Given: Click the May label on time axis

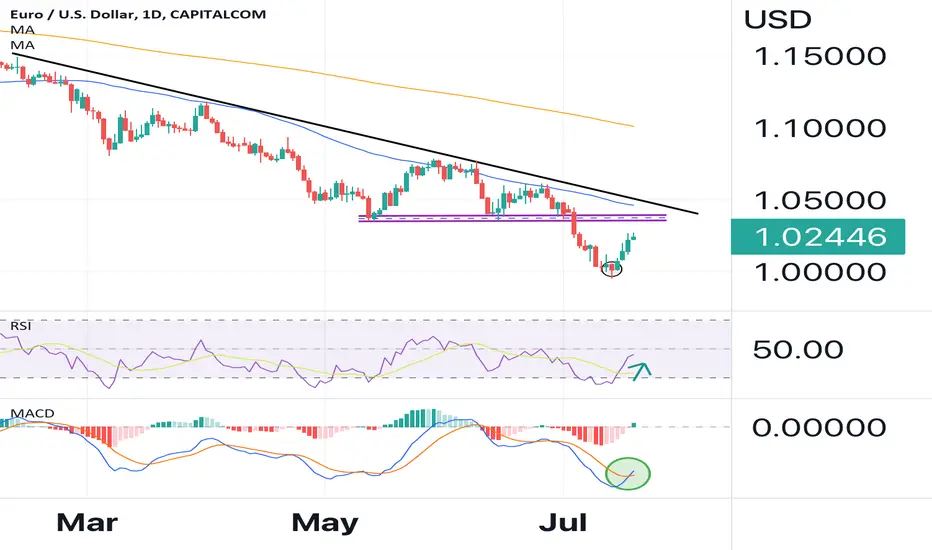Looking at the screenshot, I should tap(325, 523).
